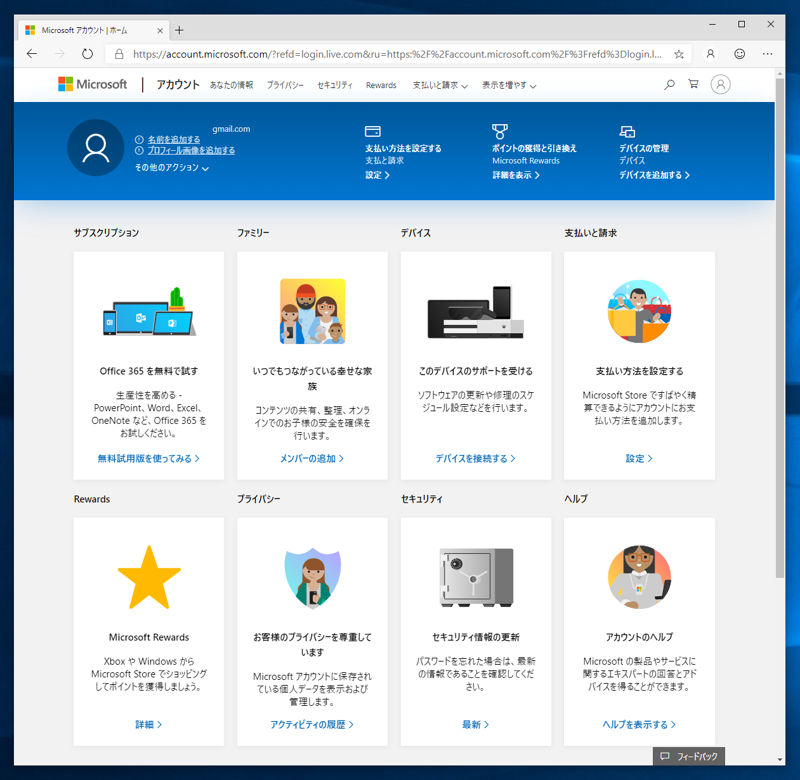Click アカウントのヘルプ title
800x780 pixels.
[x=639, y=637]
